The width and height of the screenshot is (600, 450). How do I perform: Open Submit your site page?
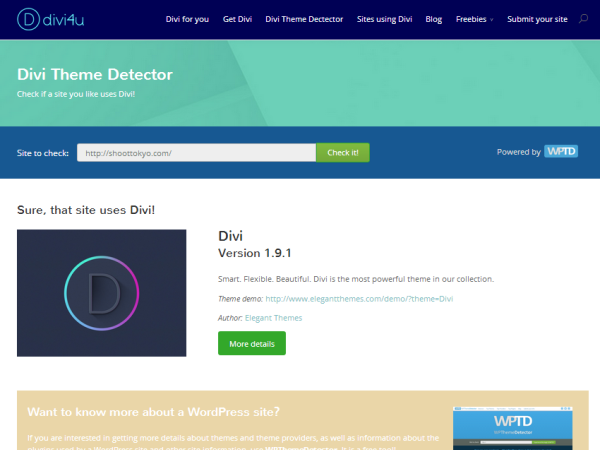click(x=537, y=19)
